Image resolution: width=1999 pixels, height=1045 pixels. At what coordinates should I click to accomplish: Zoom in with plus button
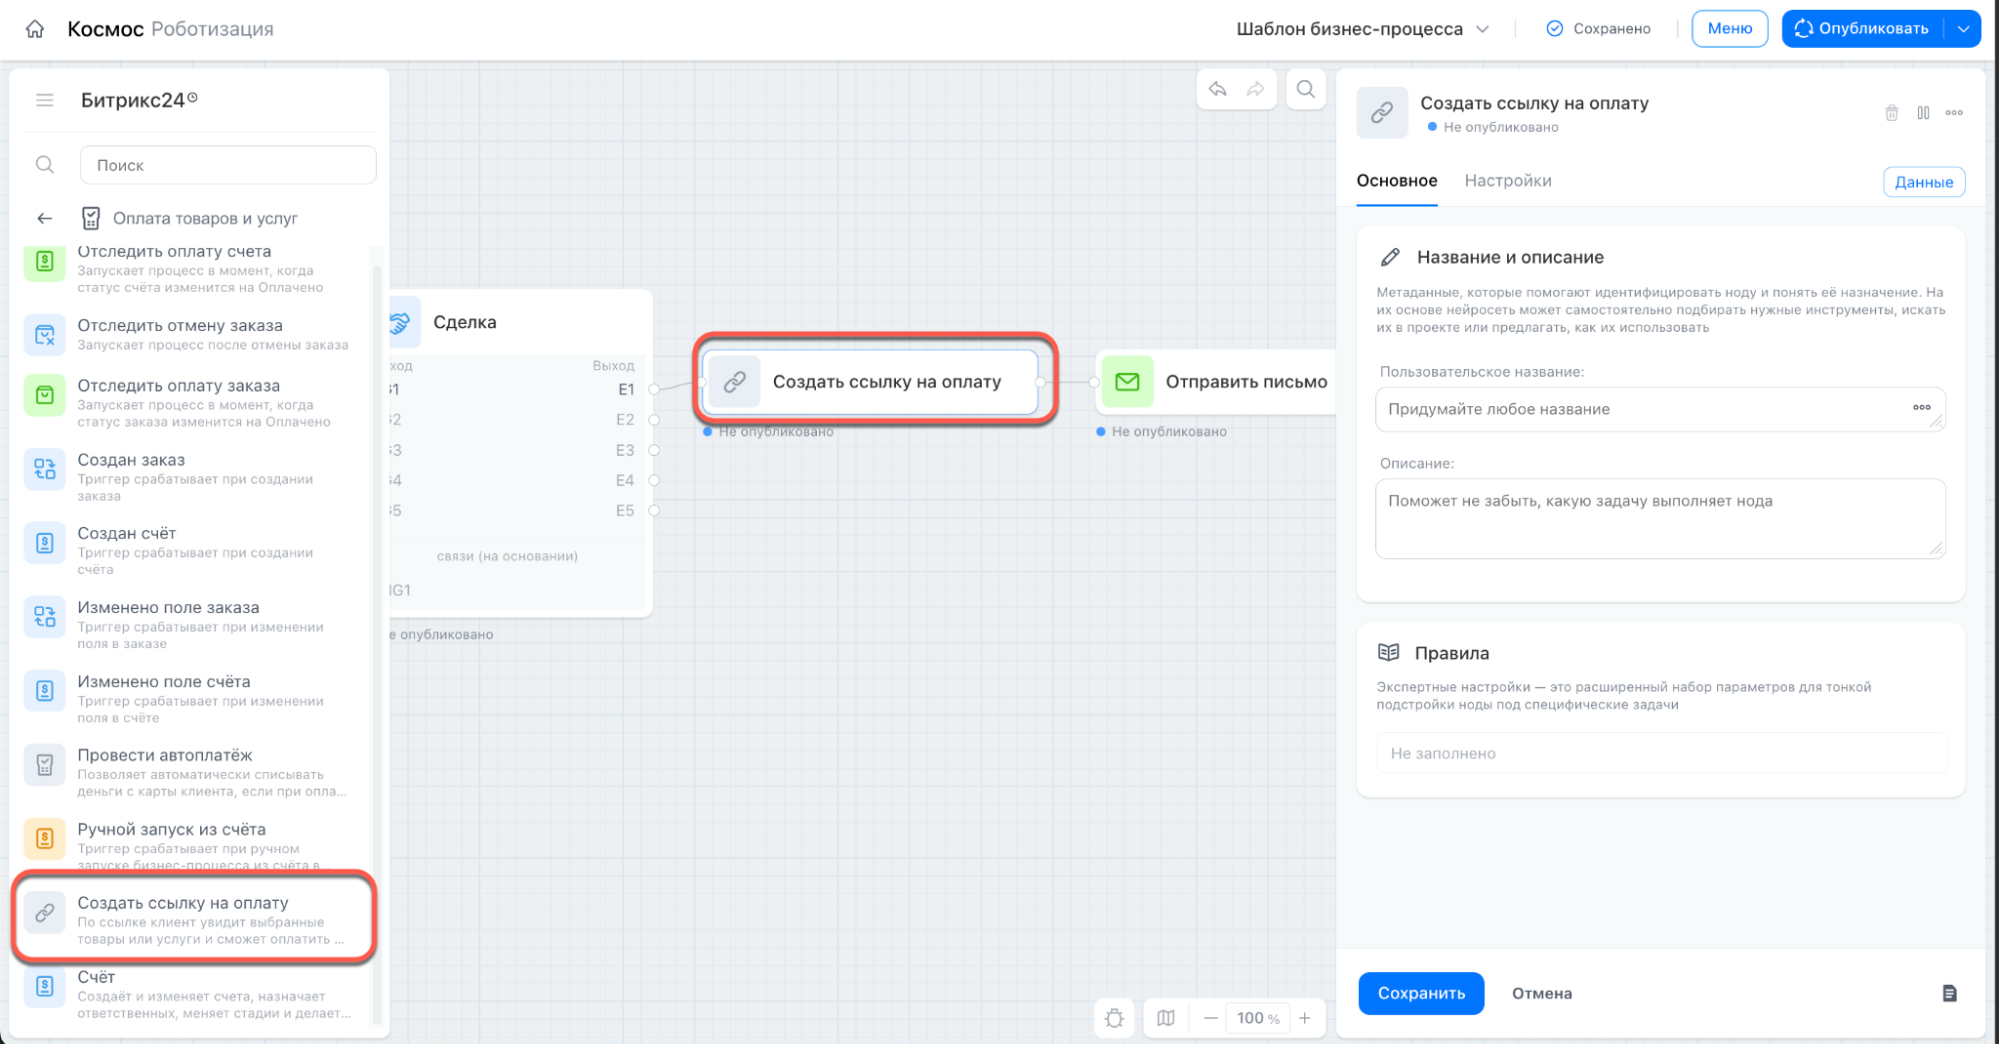1305,1018
